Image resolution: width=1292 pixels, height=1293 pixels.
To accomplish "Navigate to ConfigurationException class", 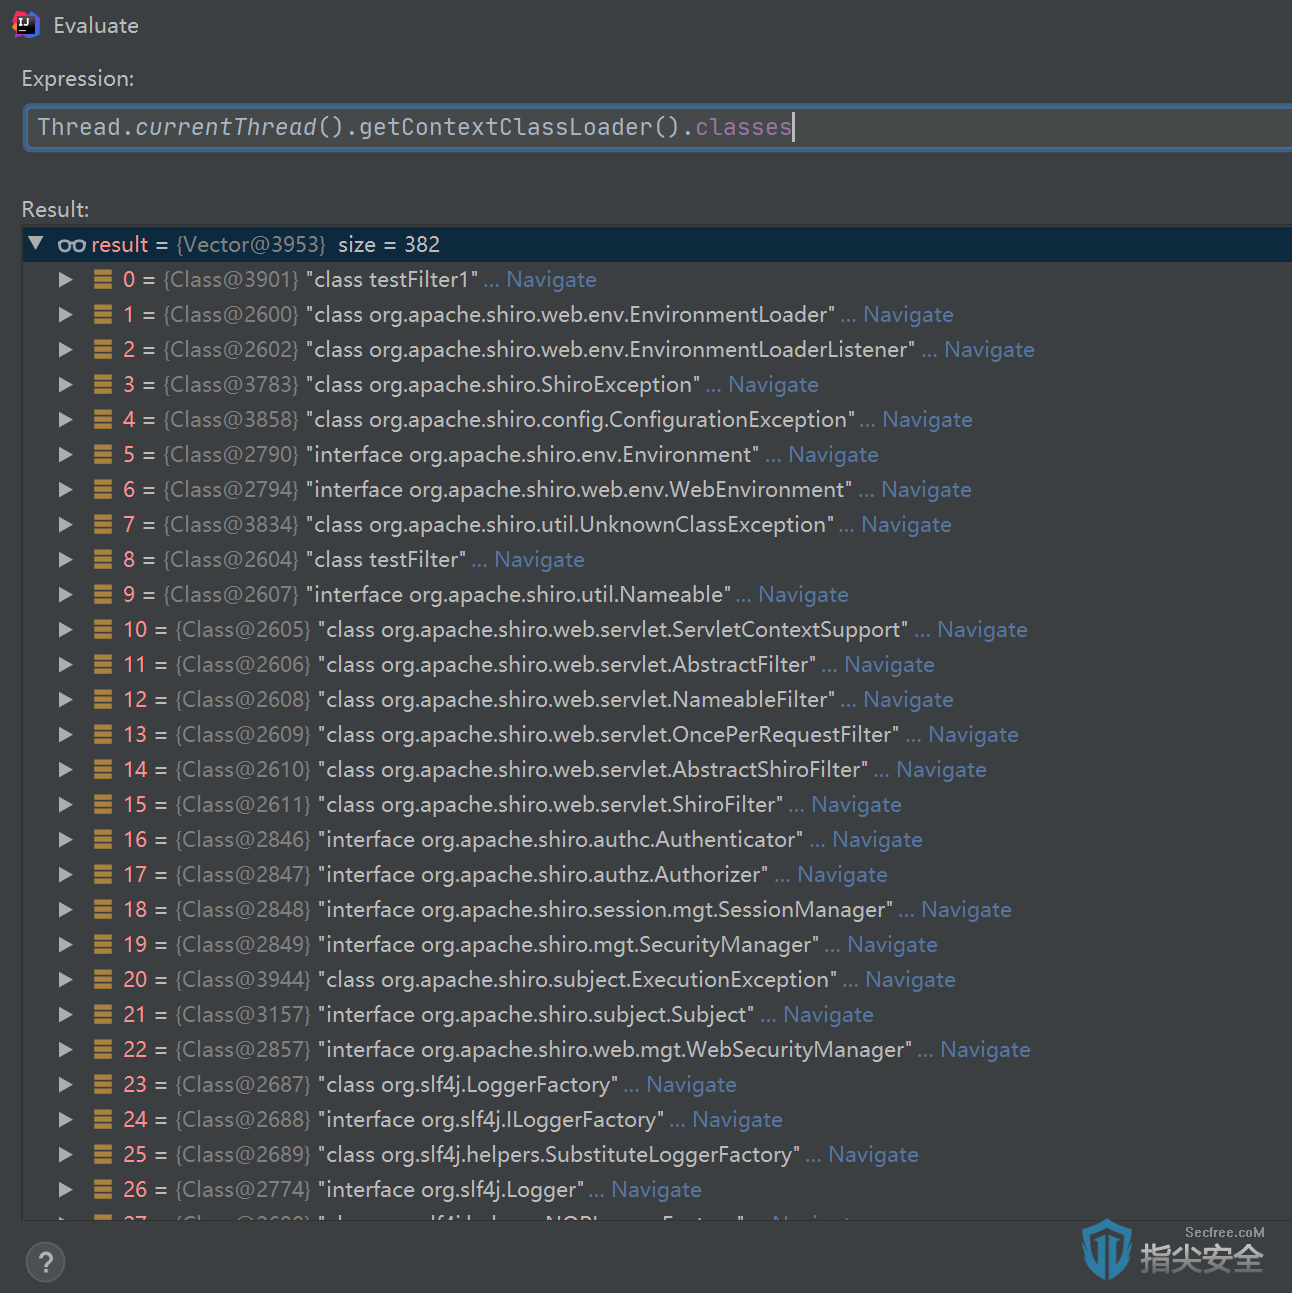I will (x=927, y=420).
